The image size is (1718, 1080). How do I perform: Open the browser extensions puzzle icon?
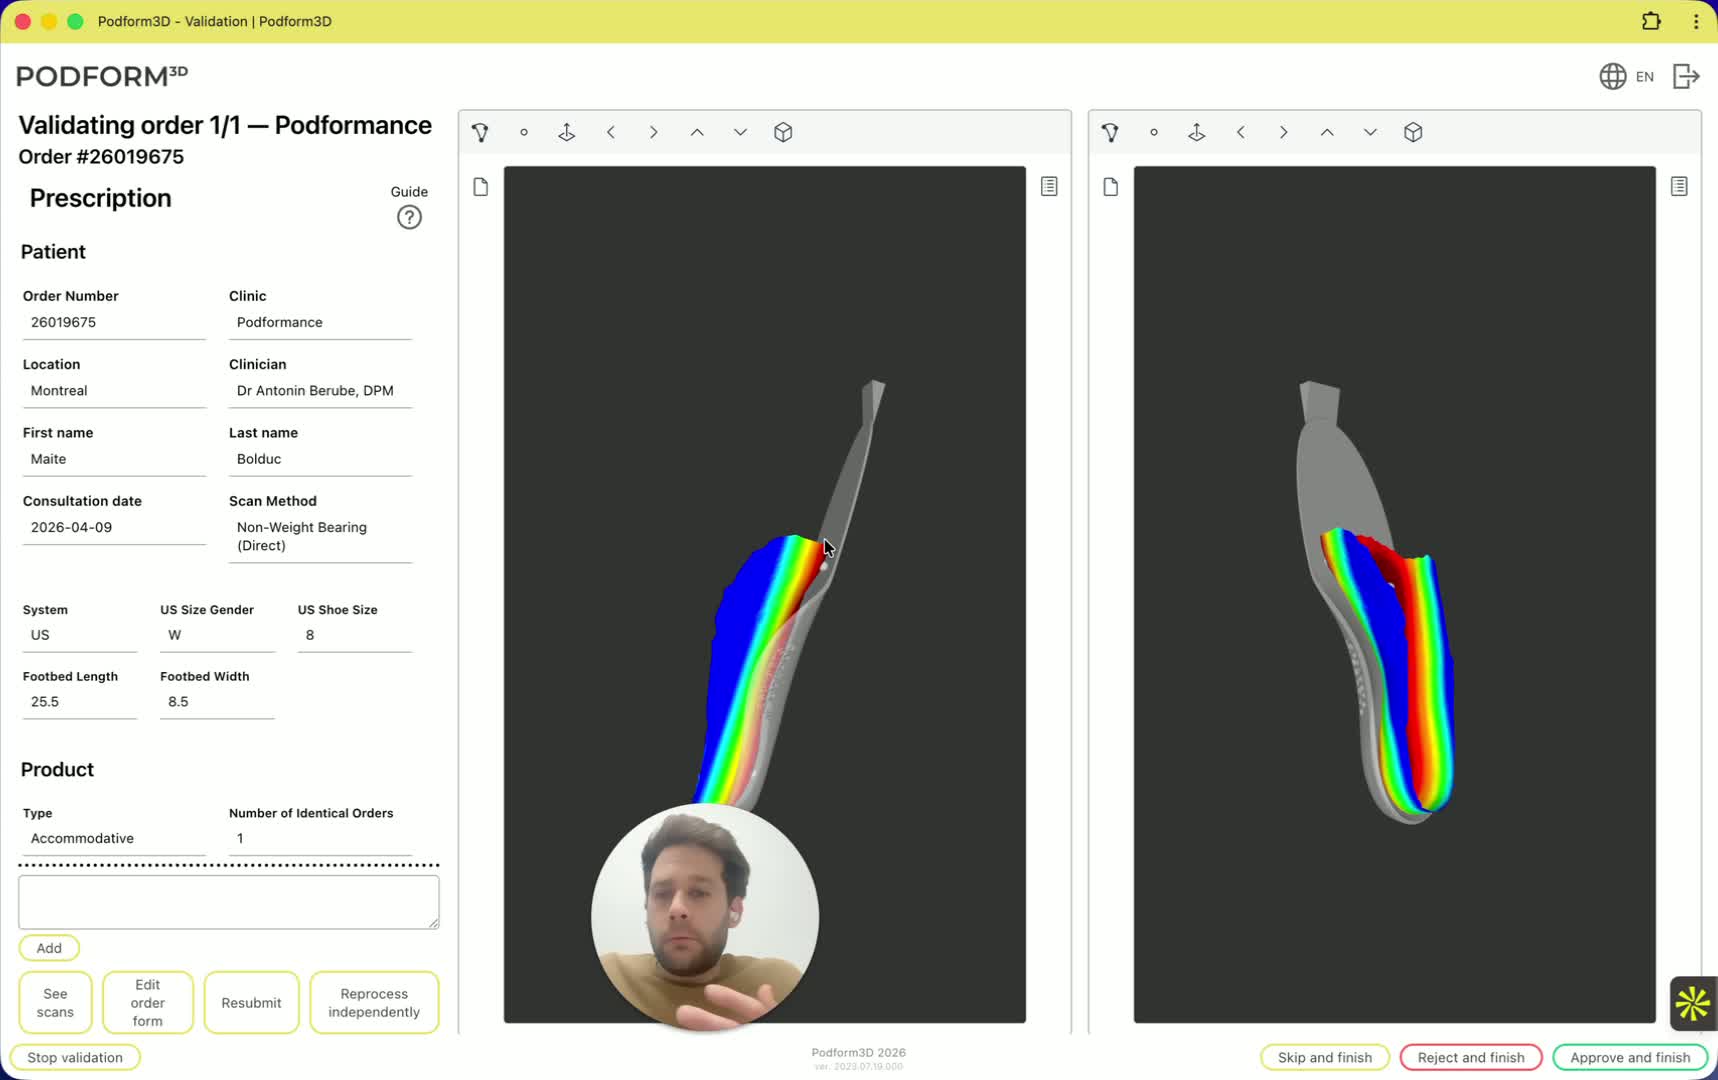(x=1651, y=21)
